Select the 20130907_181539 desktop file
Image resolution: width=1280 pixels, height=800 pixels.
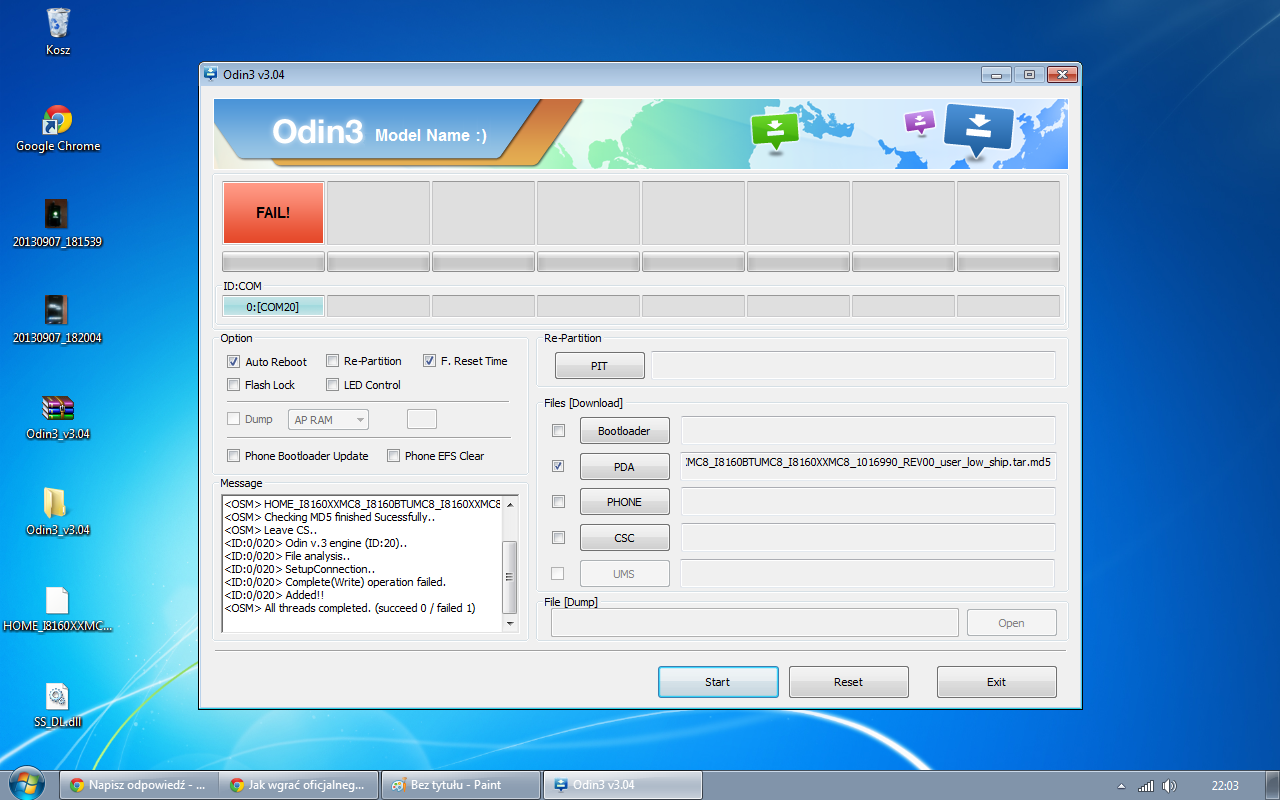pyautogui.click(x=58, y=223)
